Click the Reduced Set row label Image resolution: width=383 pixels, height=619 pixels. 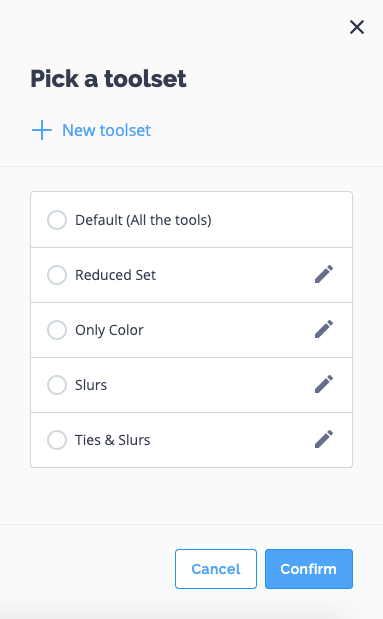coord(115,275)
